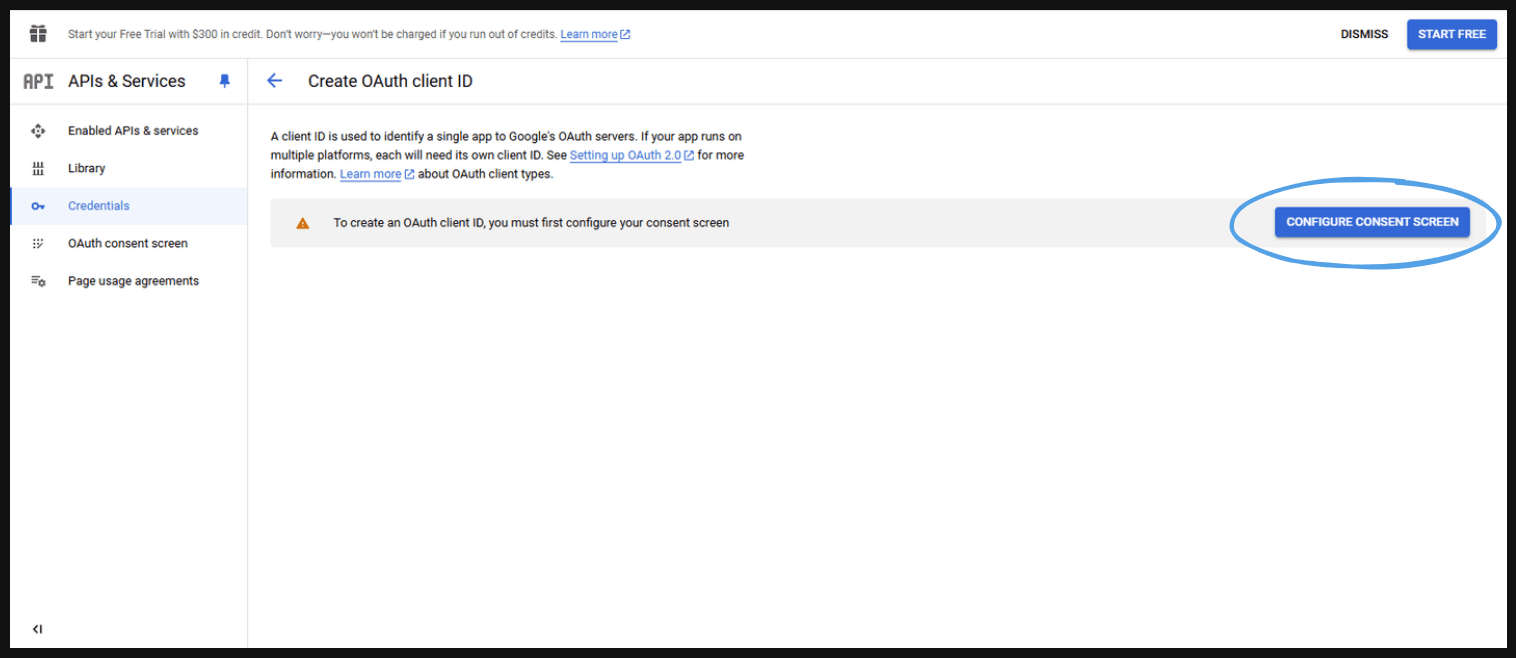The image size is (1516, 658).
Task: Click the Credentials key icon
Action: pos(38,206)
